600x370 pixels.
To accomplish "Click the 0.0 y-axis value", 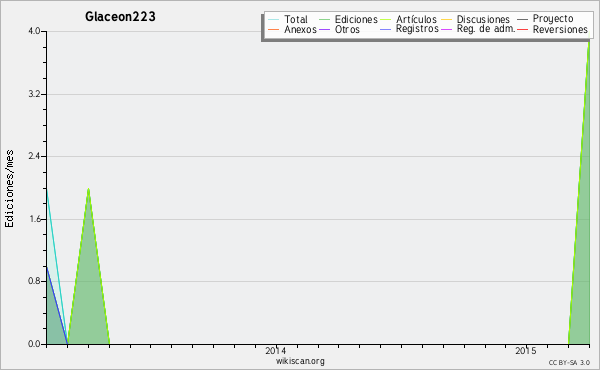I will (x=34, y=344).
